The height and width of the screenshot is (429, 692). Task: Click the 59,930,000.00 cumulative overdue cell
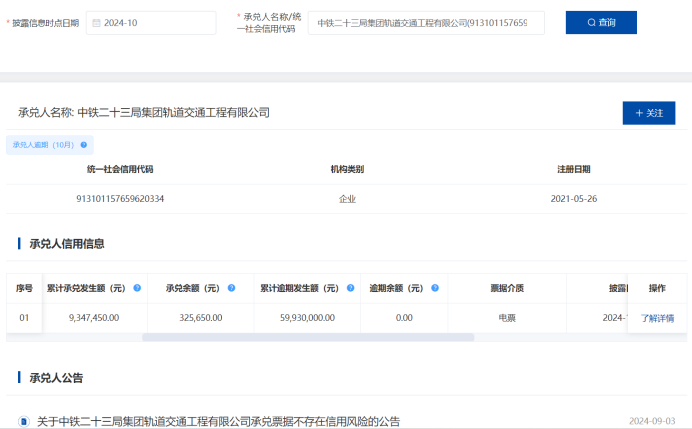pos(308,318)
